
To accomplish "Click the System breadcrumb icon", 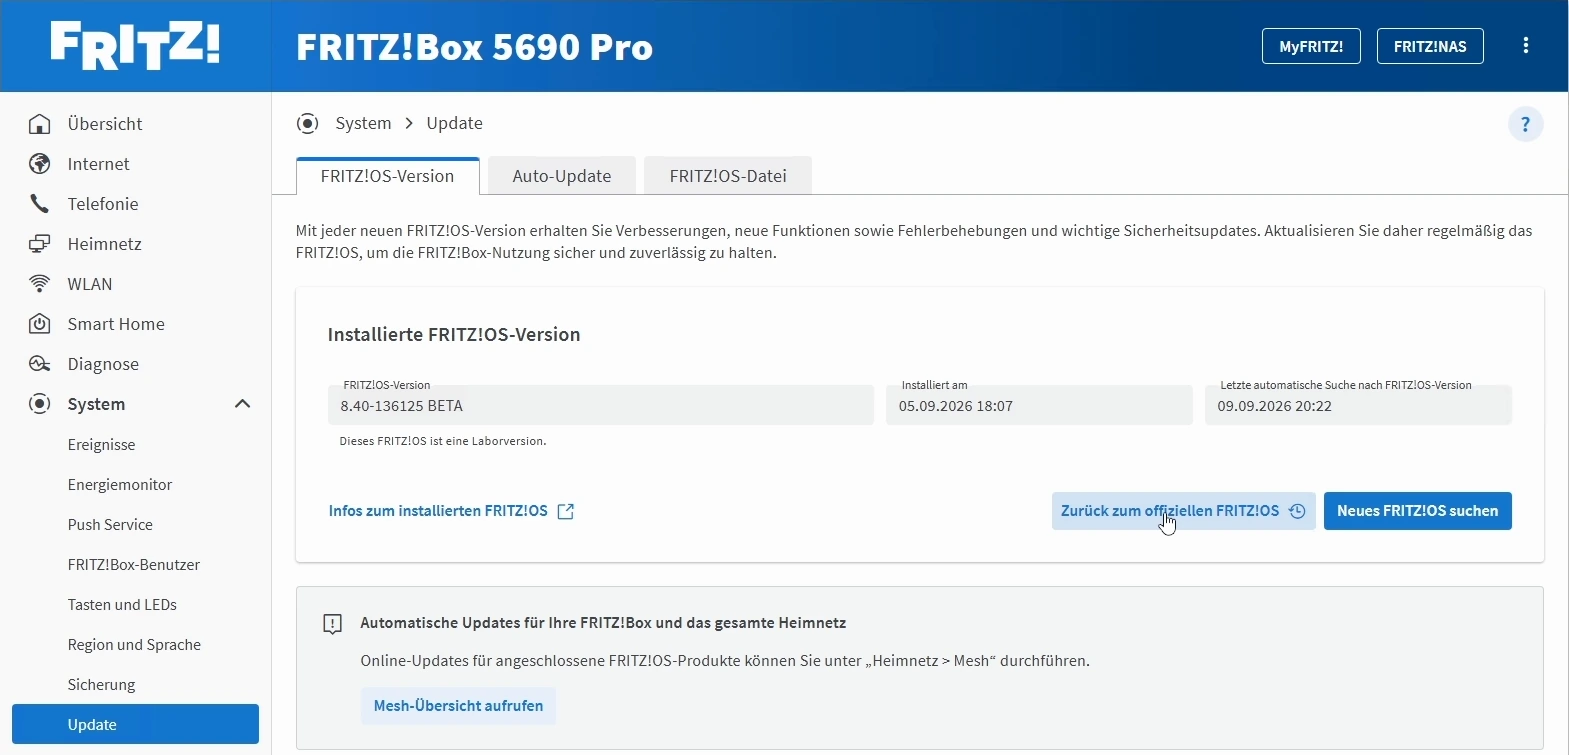I will click(x=308, y=123).
